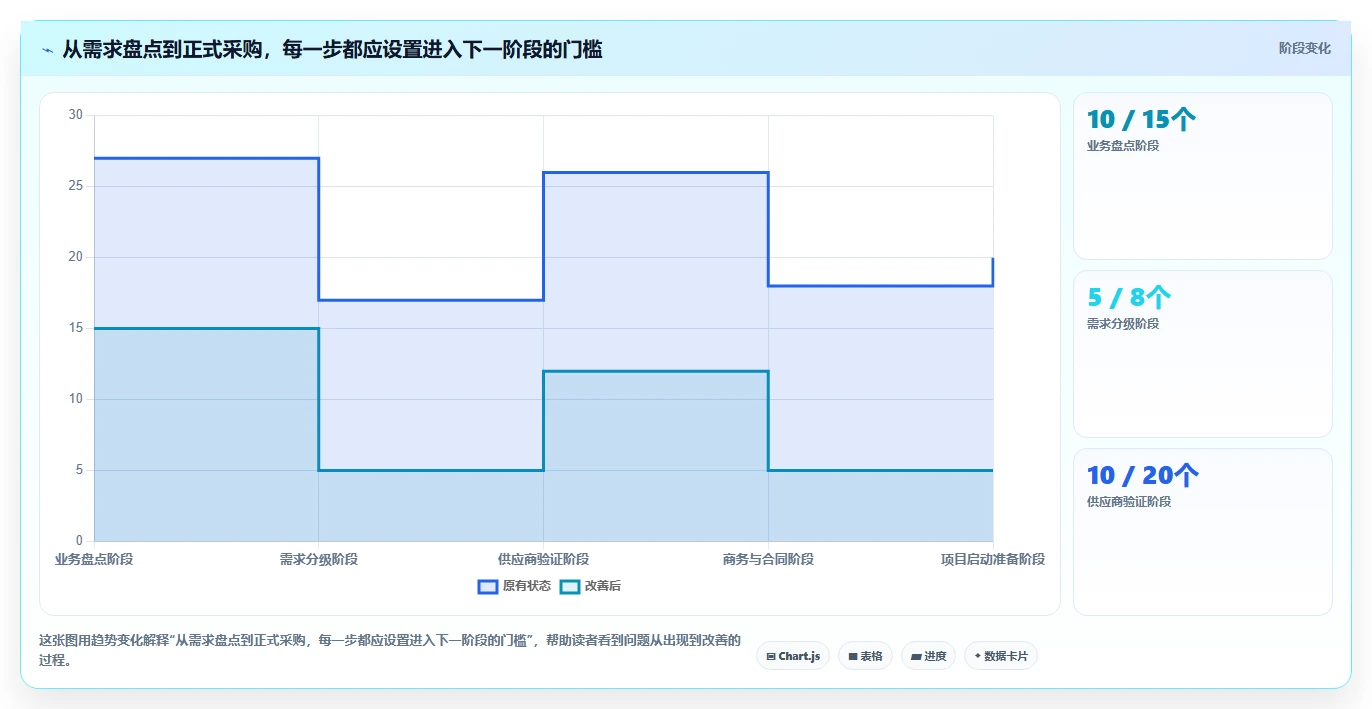Click the lightning icon beside the title

point(48,50)
